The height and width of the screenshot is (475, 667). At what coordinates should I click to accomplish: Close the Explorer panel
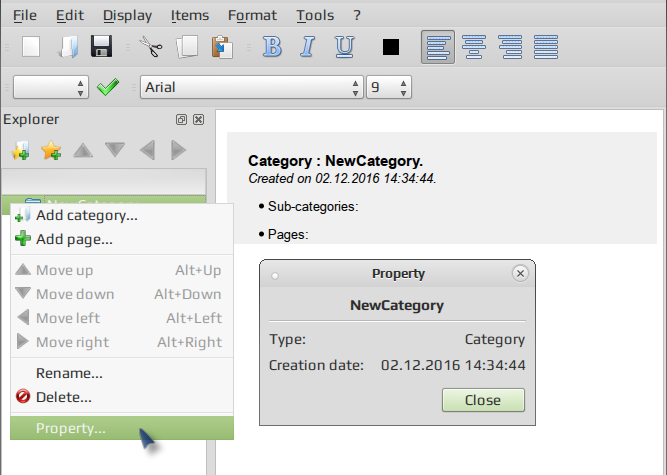(x=198, y=119)
